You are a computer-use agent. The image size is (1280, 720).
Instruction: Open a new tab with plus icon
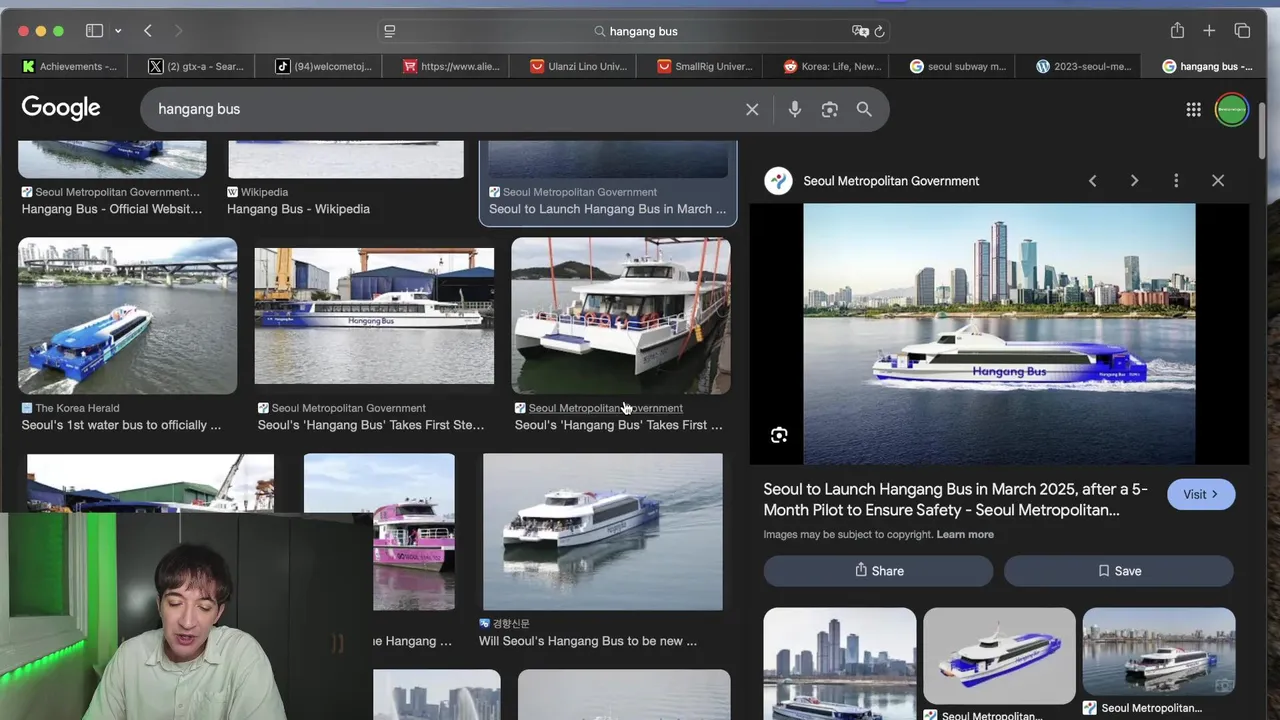pos(1209,31)
